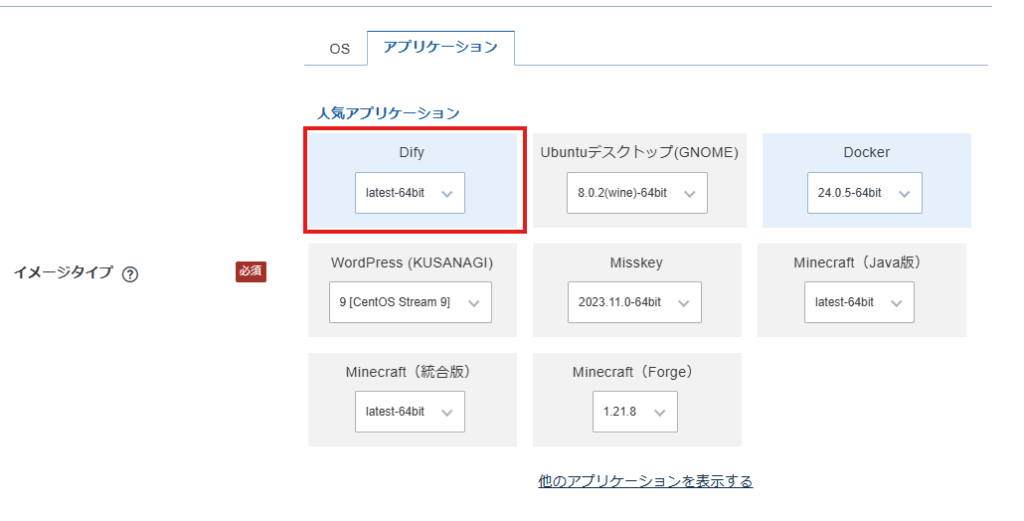Click the help icon beside イメージタイプ
The image size is (1024, 521).
click(x=129, y=273)
